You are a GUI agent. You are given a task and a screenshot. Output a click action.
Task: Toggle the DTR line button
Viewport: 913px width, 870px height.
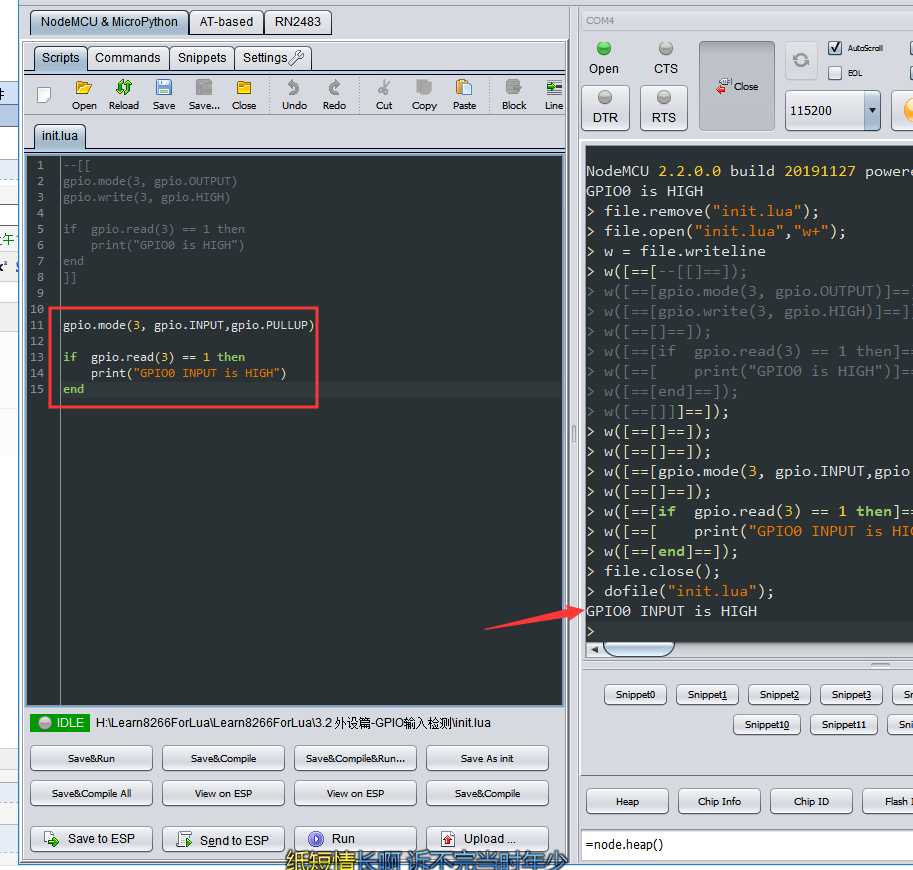[x=605, y=108]
